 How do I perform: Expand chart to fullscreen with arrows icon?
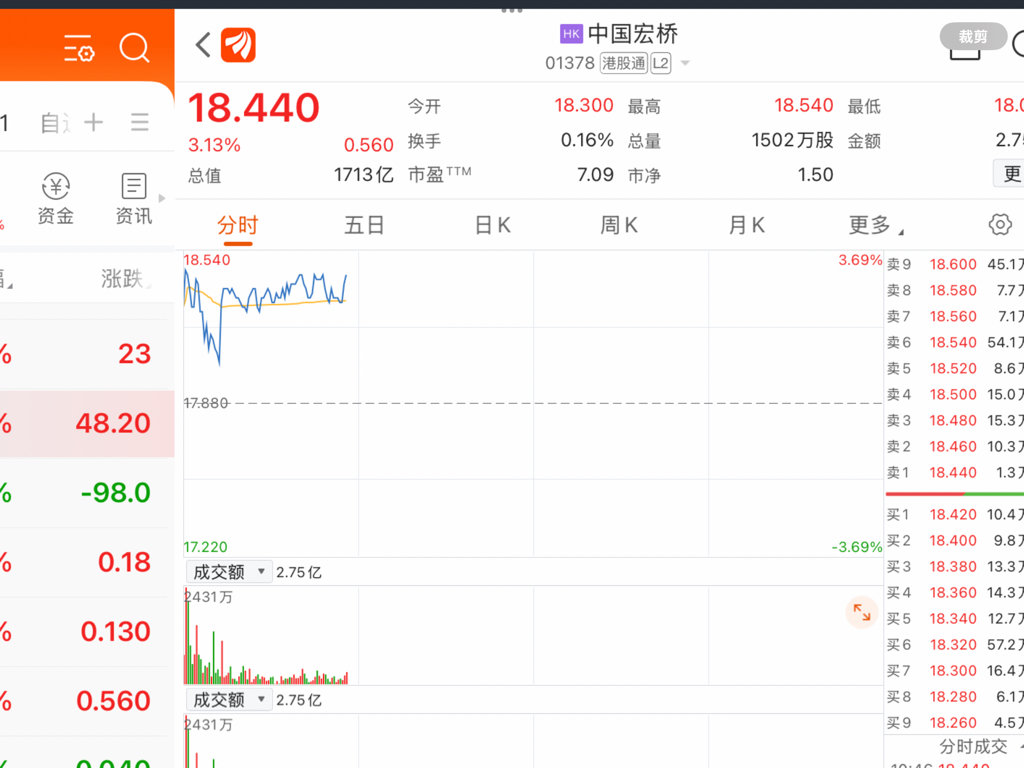point(862,613)
